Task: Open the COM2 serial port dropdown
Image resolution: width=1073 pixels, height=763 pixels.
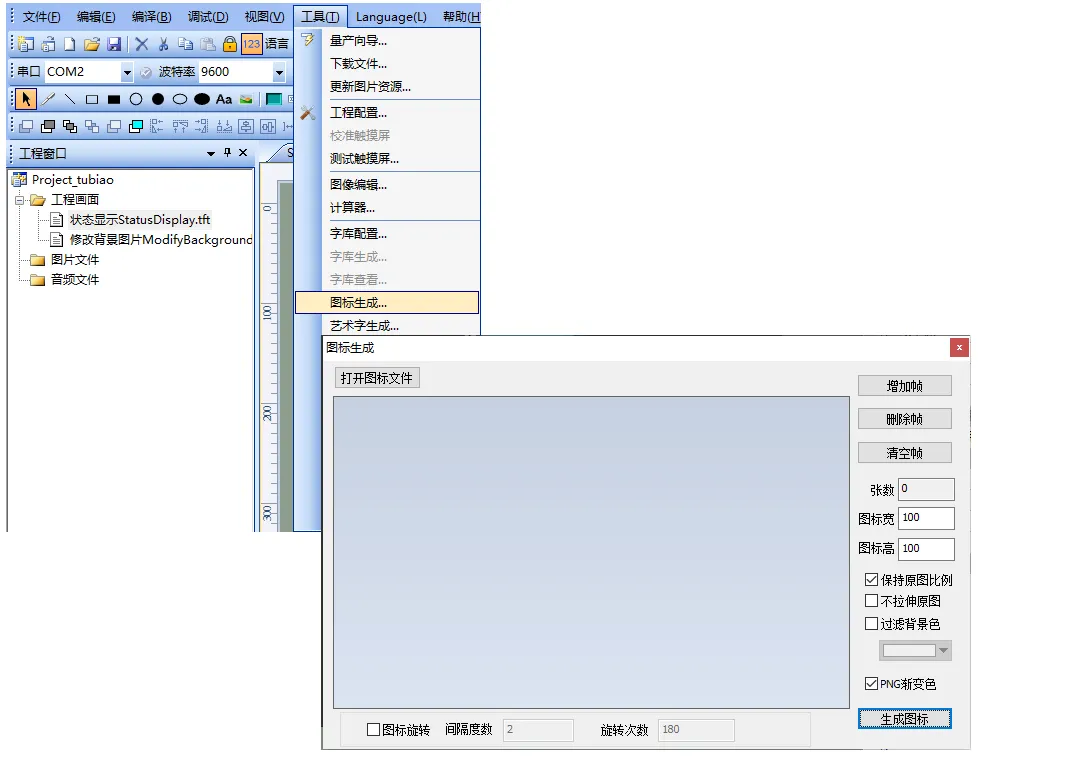Action: tap(127, 72)
